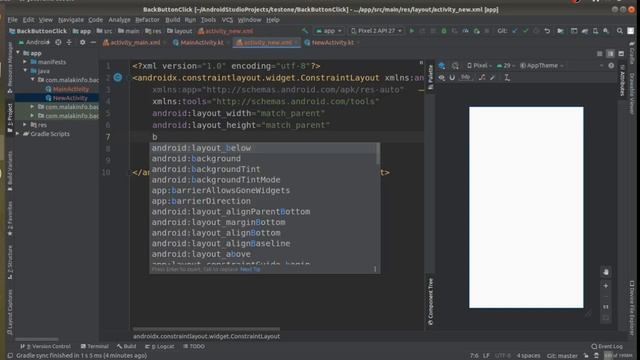
Task: Hide the Project panel with the minus icon
Action: click(93, 42)
